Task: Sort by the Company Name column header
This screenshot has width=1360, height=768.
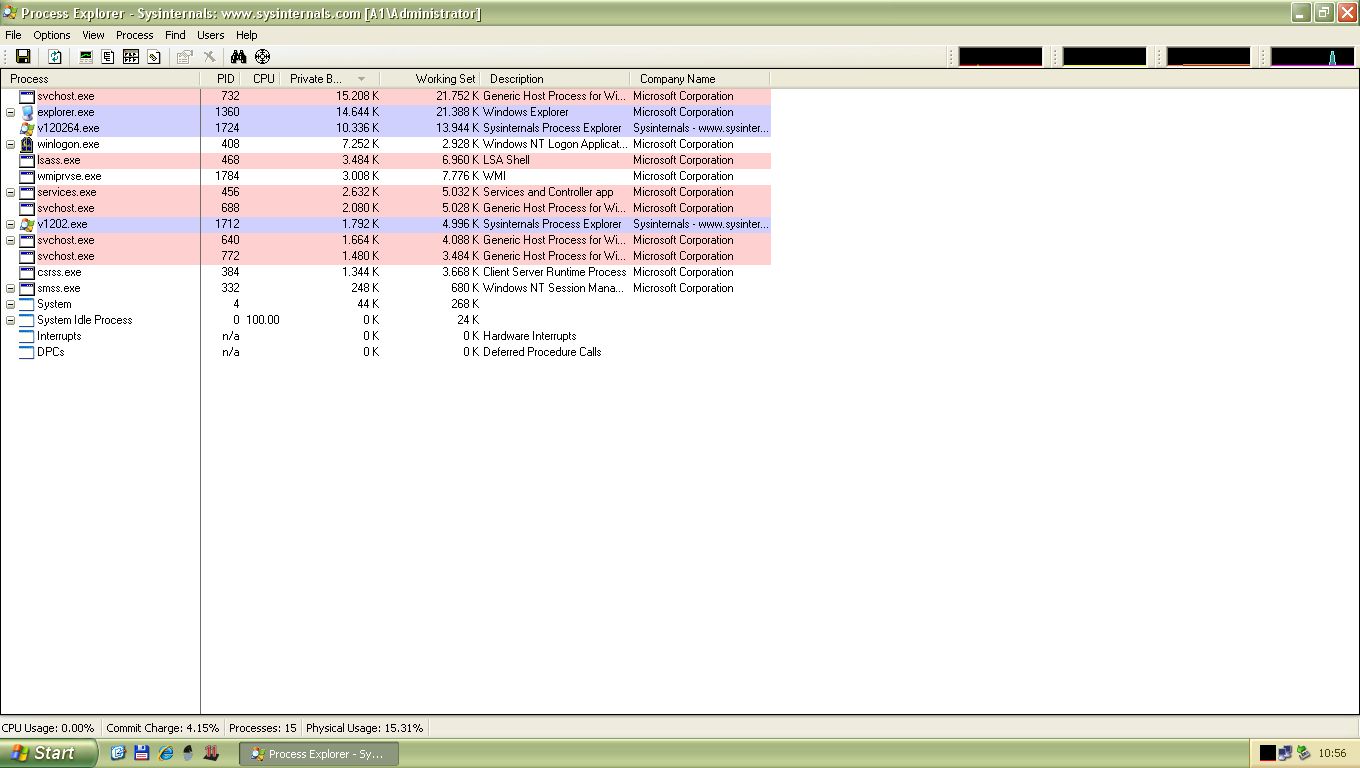Action: [700, 79]
